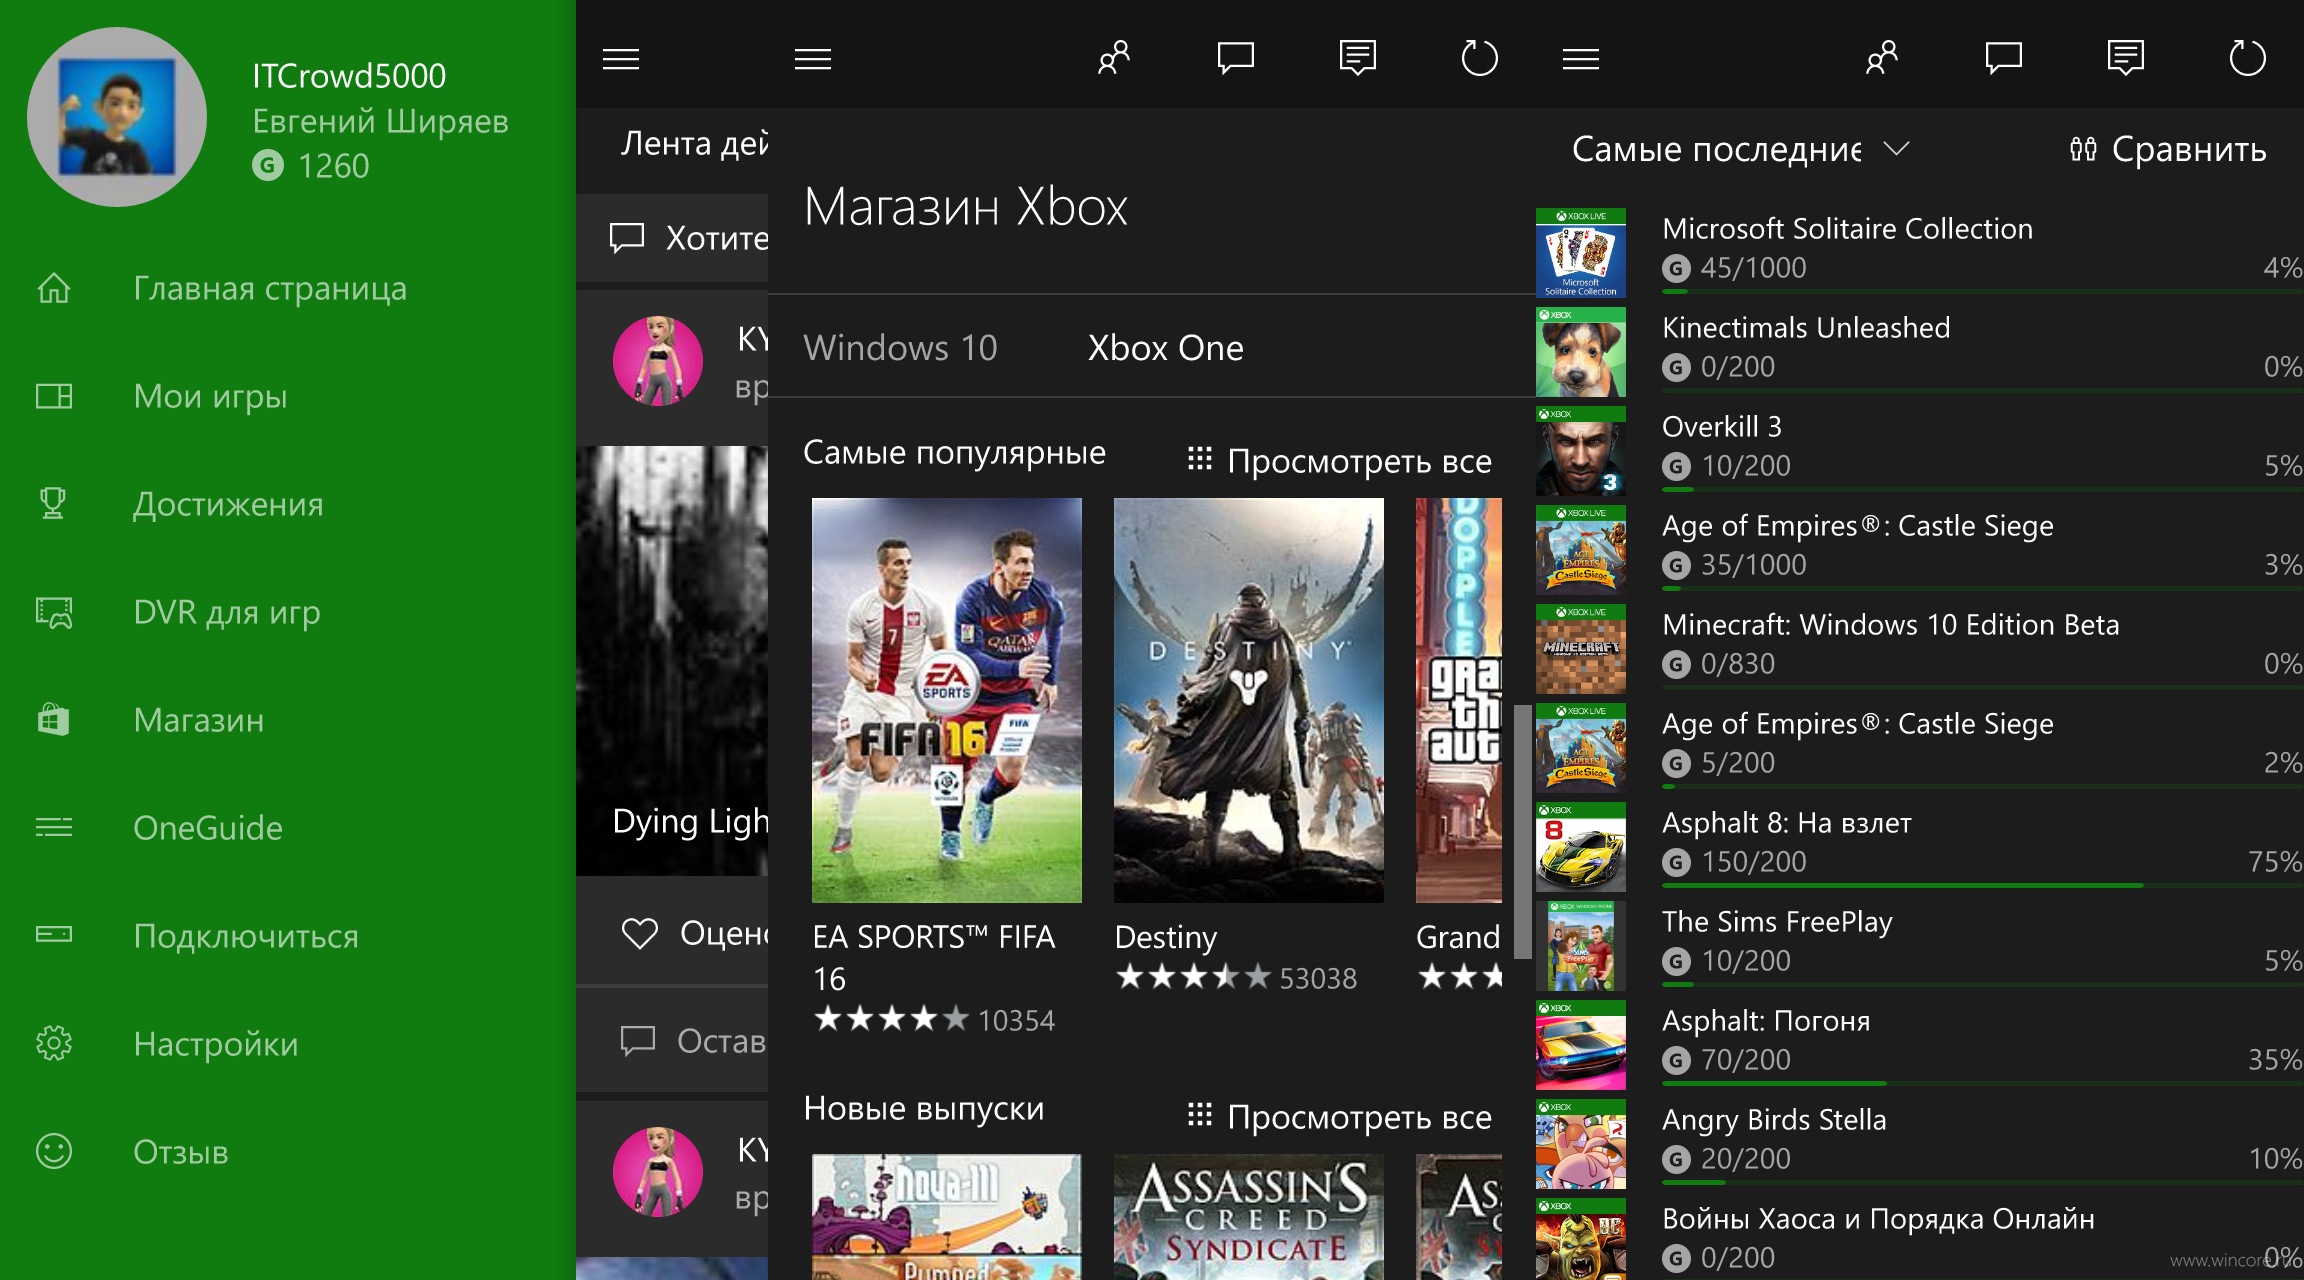Open Kinectimals Unleashed achievements
This screenshot has height=1280, width=2304.
[1920, 350]
